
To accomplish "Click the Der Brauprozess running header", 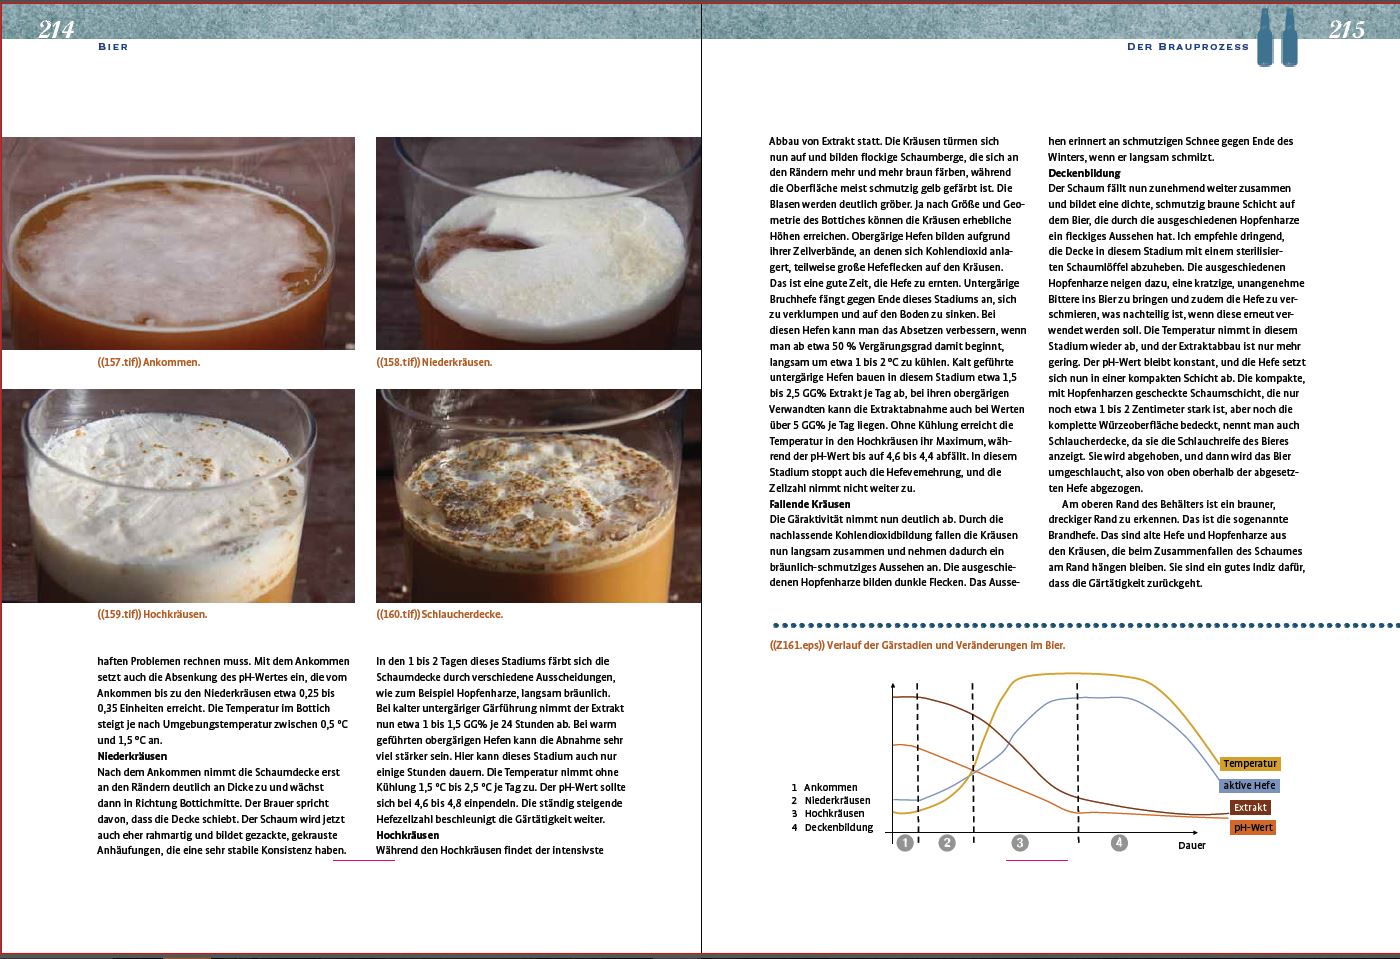I will [x=1187, y=46].
